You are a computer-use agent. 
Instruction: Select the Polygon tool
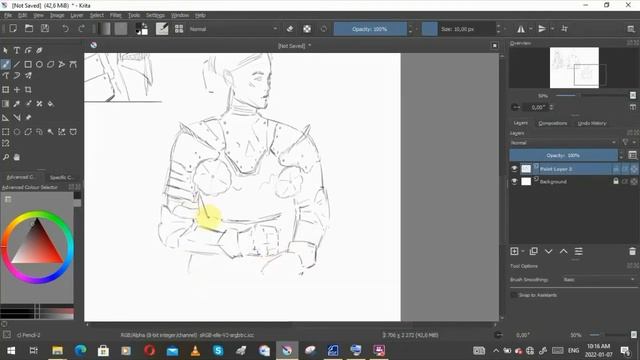(51, 64)
